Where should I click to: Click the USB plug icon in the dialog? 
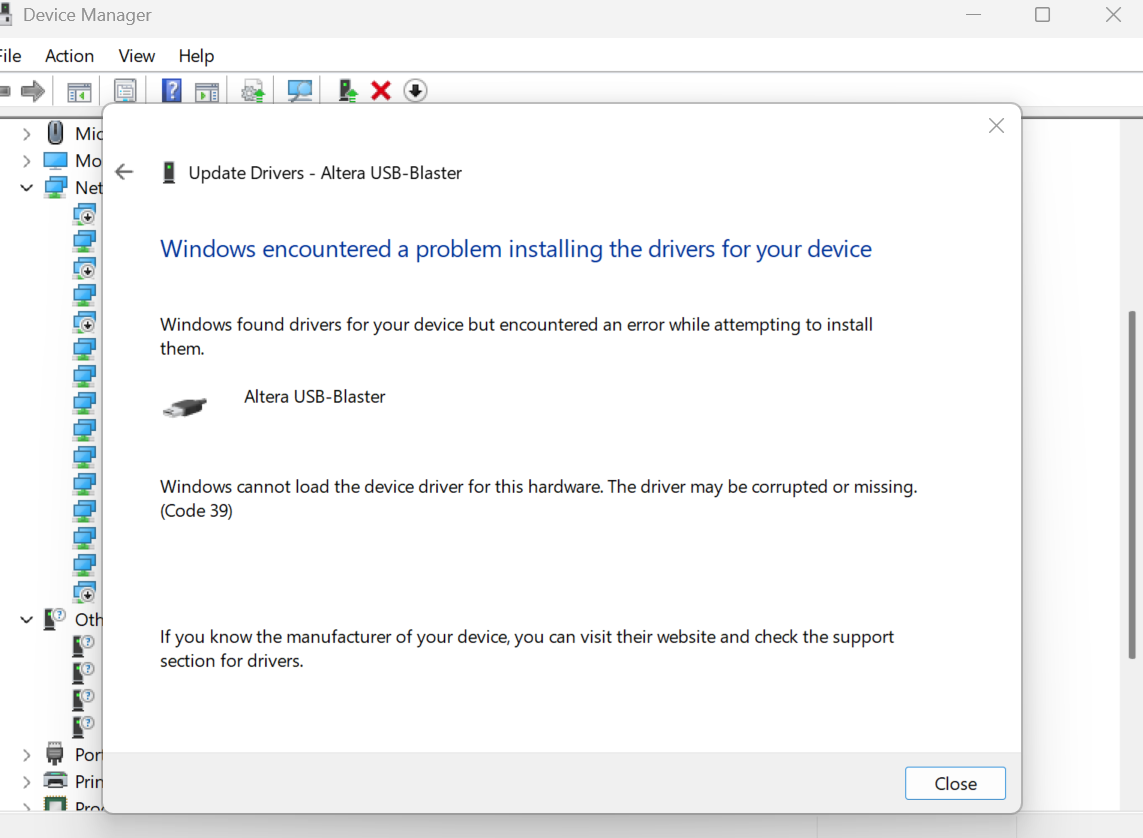click(184, 407)
